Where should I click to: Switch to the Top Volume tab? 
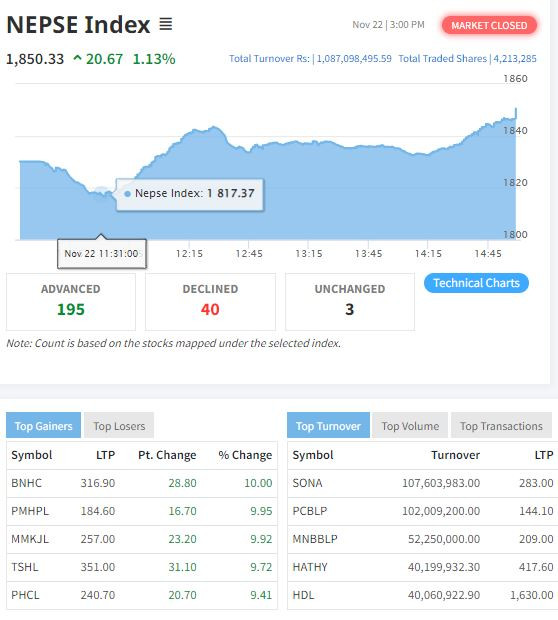click(x=410, y=425)
